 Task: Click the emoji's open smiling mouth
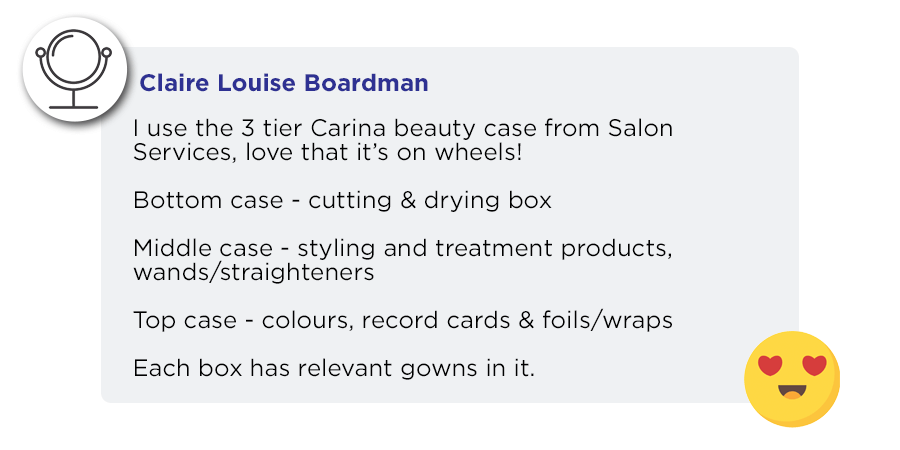pyautogui.click(x=792, y=391)
